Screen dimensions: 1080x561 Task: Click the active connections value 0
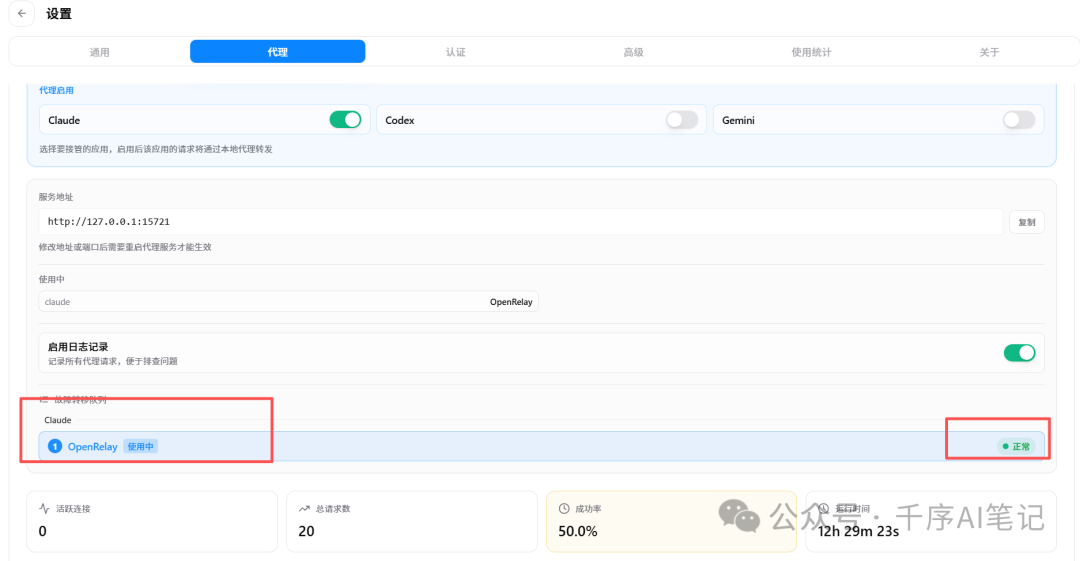coord(43,531)
